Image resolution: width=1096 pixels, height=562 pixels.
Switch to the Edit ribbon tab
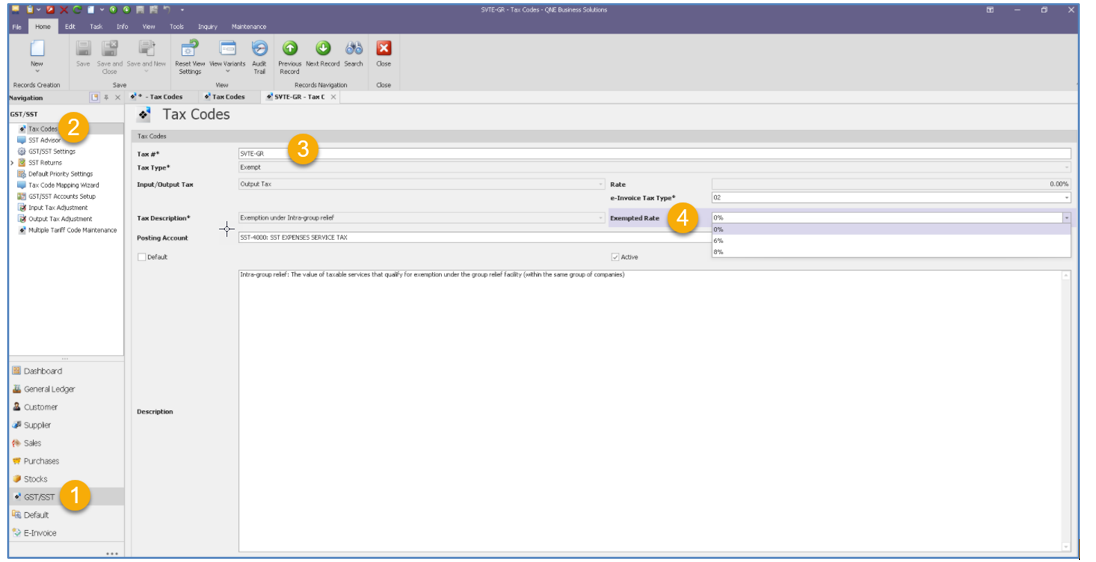point(70,27)
